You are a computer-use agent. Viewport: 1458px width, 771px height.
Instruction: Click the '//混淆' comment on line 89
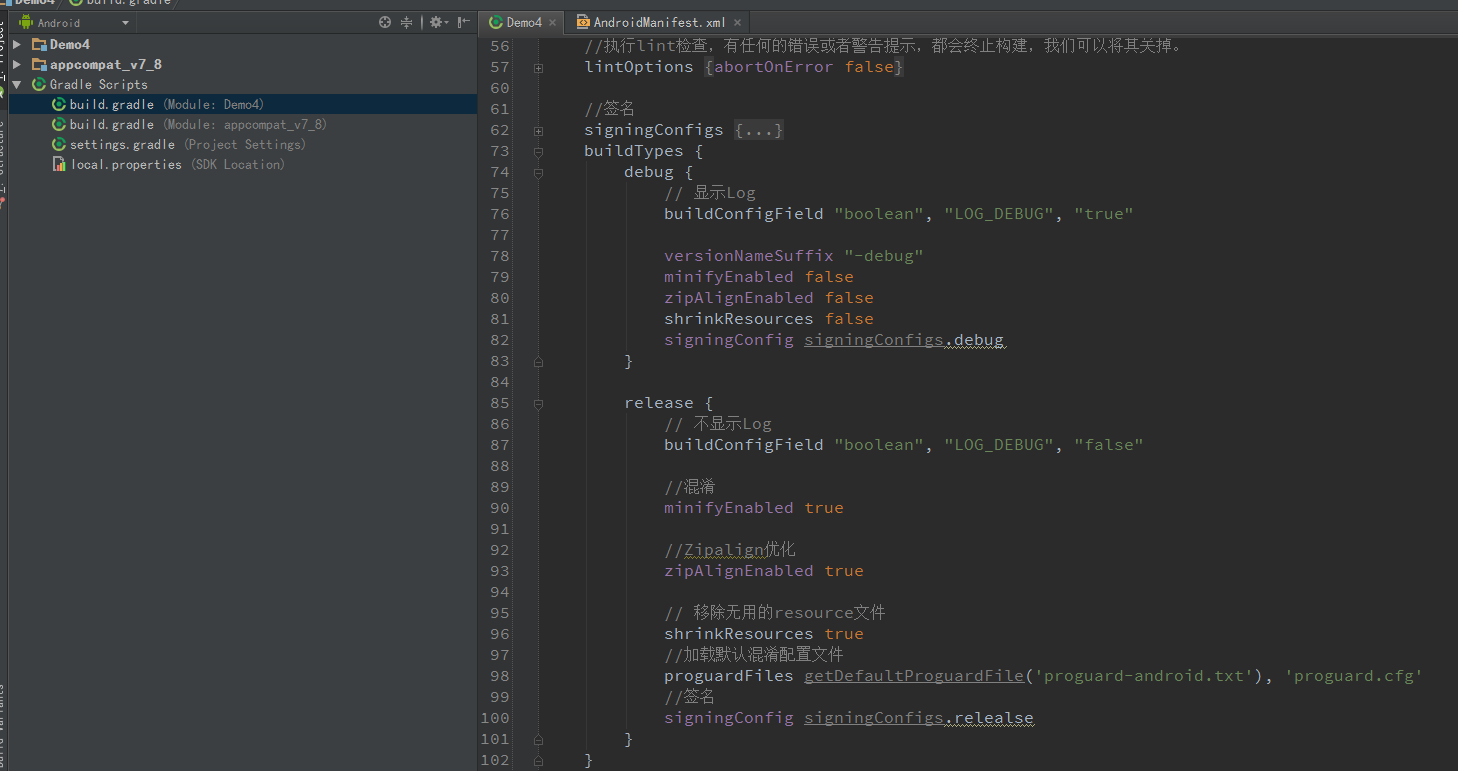pyautogui.click(x=690, y=487)
